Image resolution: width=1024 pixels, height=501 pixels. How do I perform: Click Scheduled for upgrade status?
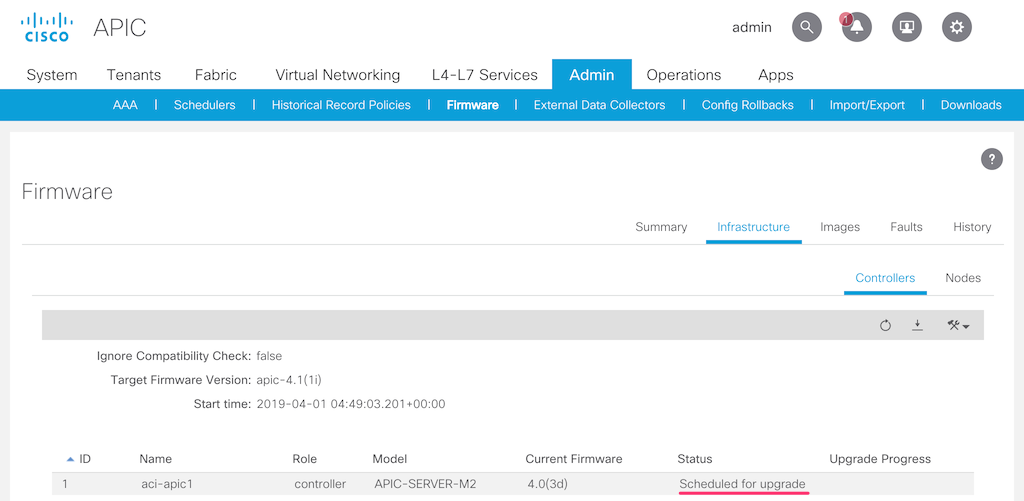click(743, 484)
